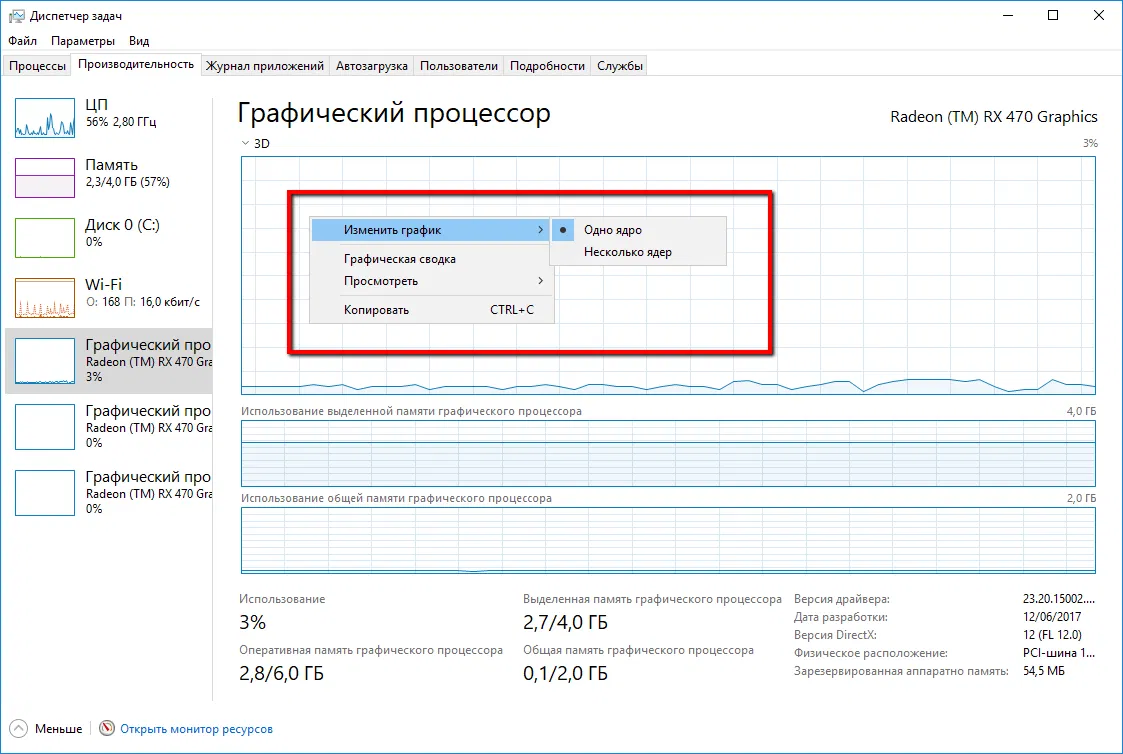Switch to the Процессы tab
Image resolution: width=1123 pixels, height=754 pixels.
(x=37, y=66)
